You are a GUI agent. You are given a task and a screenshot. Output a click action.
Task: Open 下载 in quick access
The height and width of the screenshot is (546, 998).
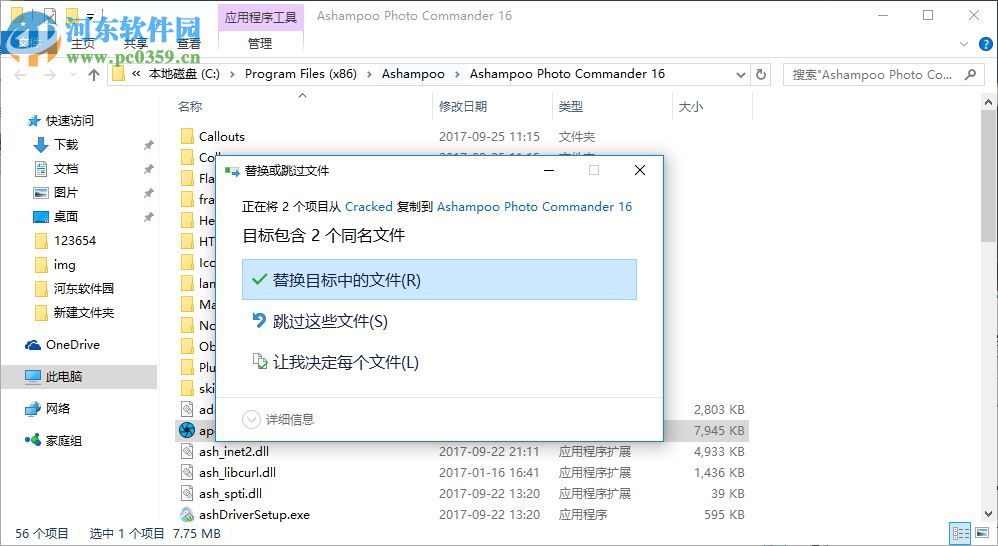[66, 144]
